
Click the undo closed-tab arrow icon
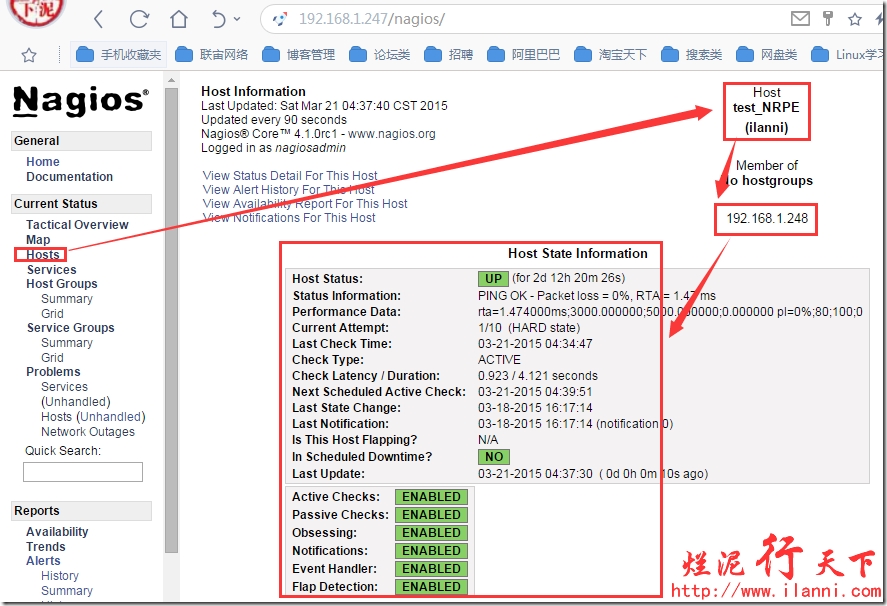point(218,19)
